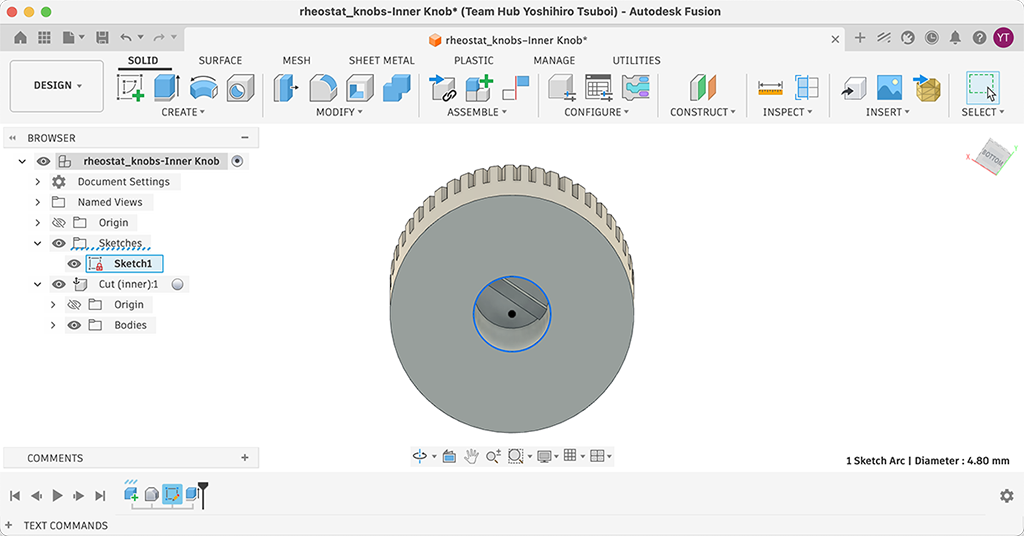Expand the Document Settings node
Viewport: 1024px width, 536px height.
point(38,182)
